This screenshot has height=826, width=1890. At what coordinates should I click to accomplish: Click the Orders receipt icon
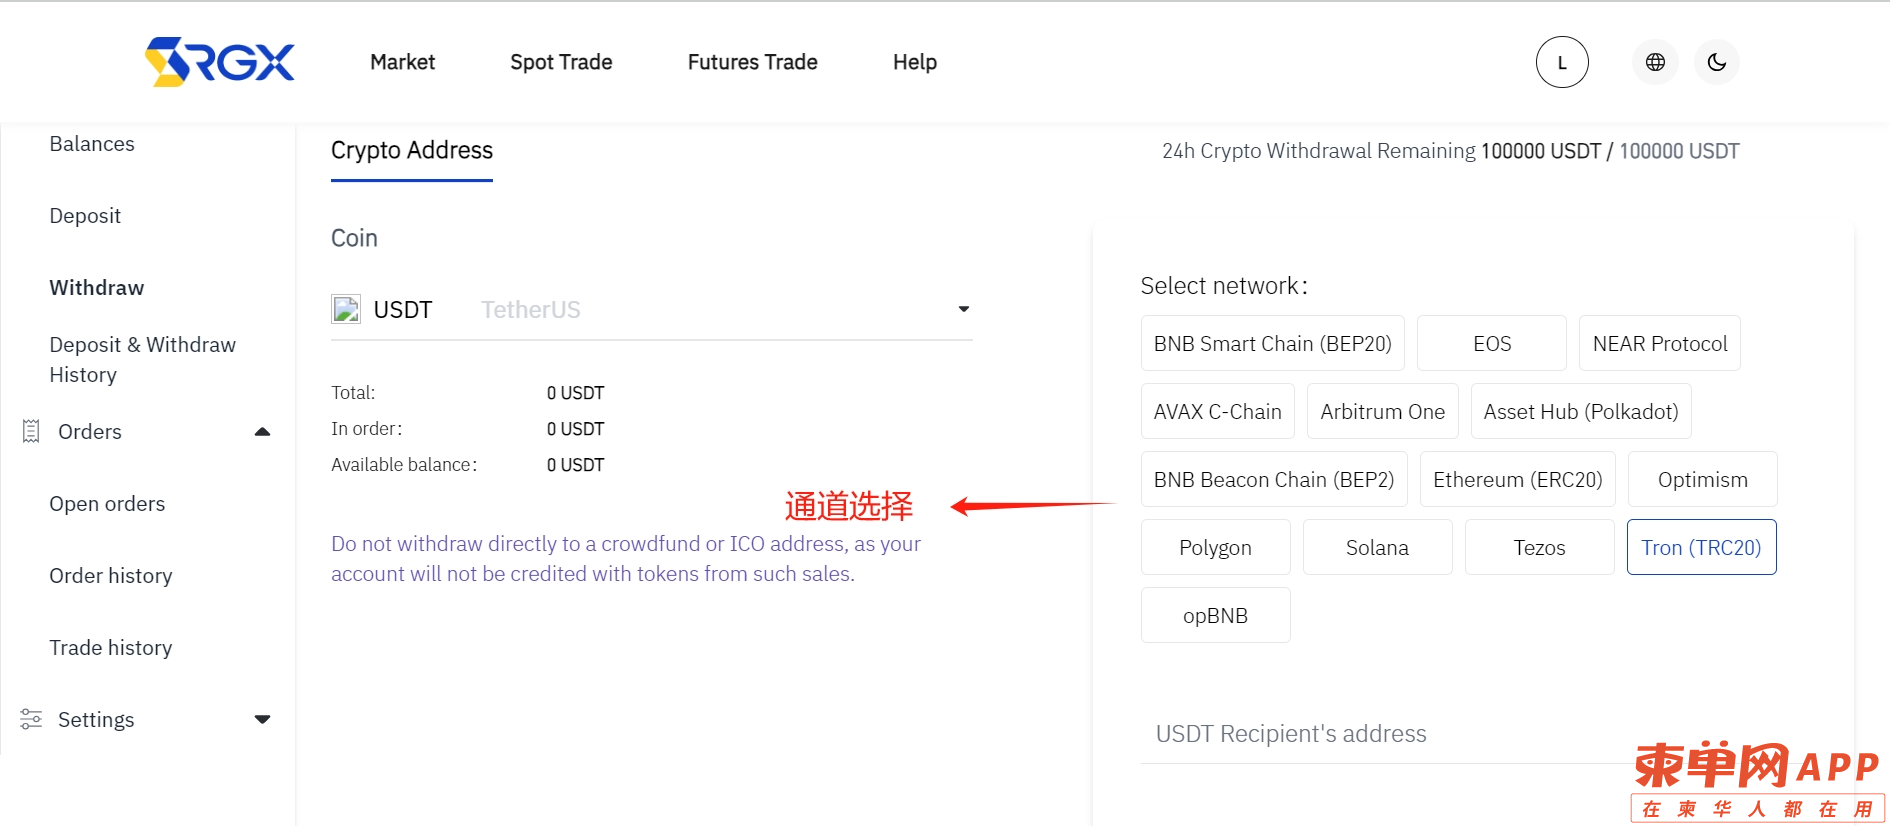(x=31, y=431)
